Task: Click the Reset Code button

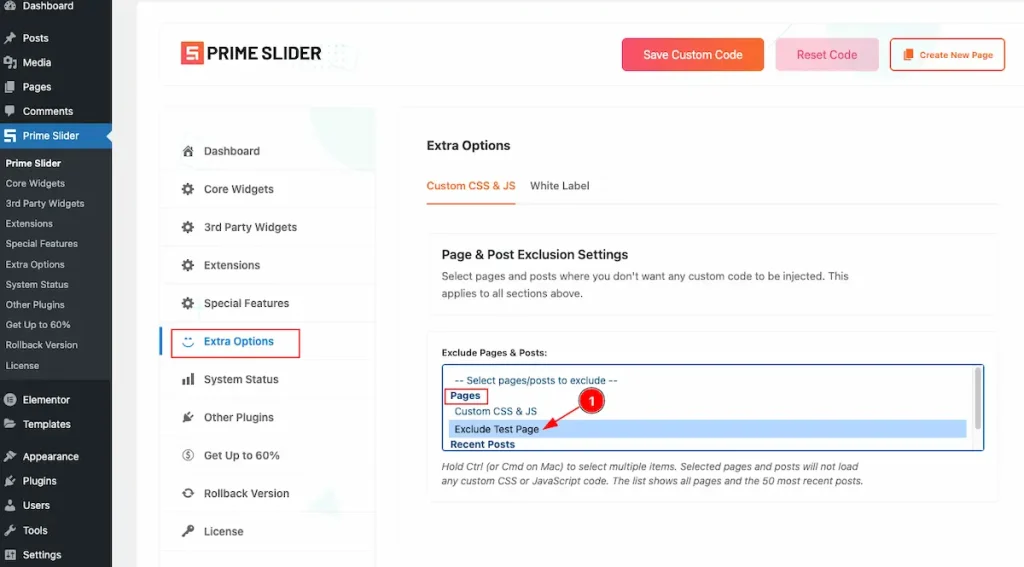Action: coord(826,55)
